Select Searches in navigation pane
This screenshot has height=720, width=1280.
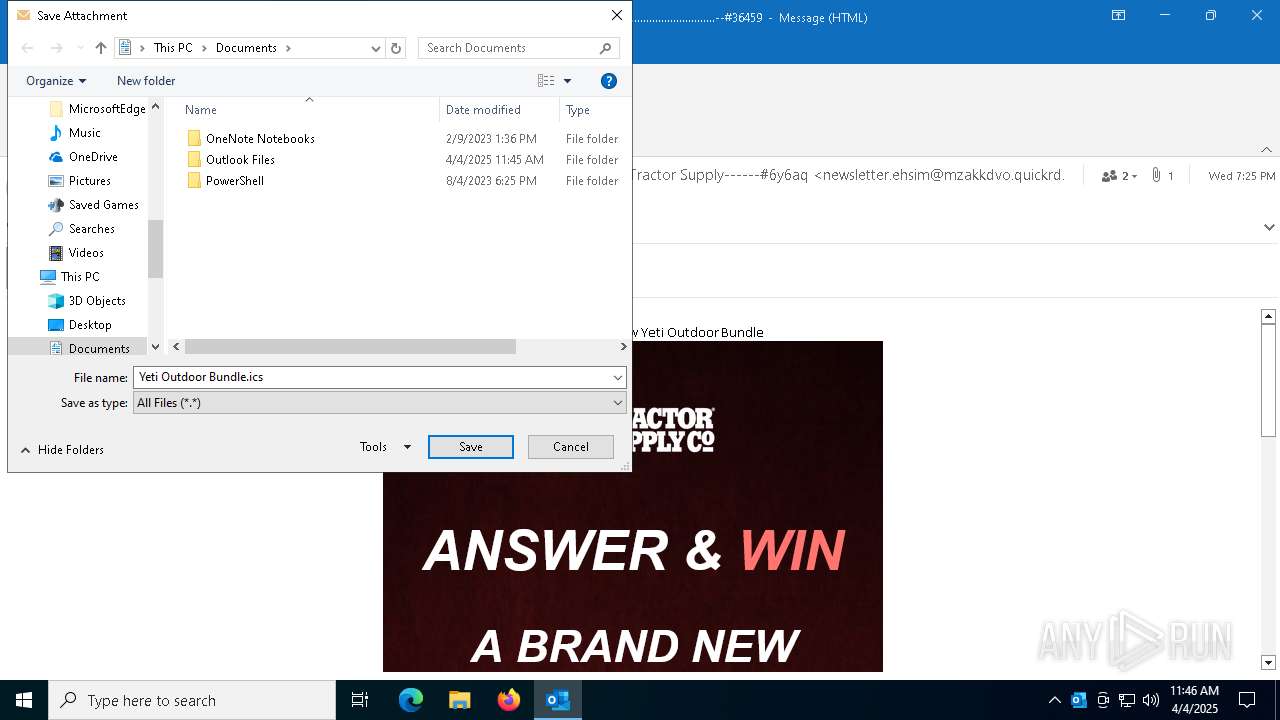[82, 229]
